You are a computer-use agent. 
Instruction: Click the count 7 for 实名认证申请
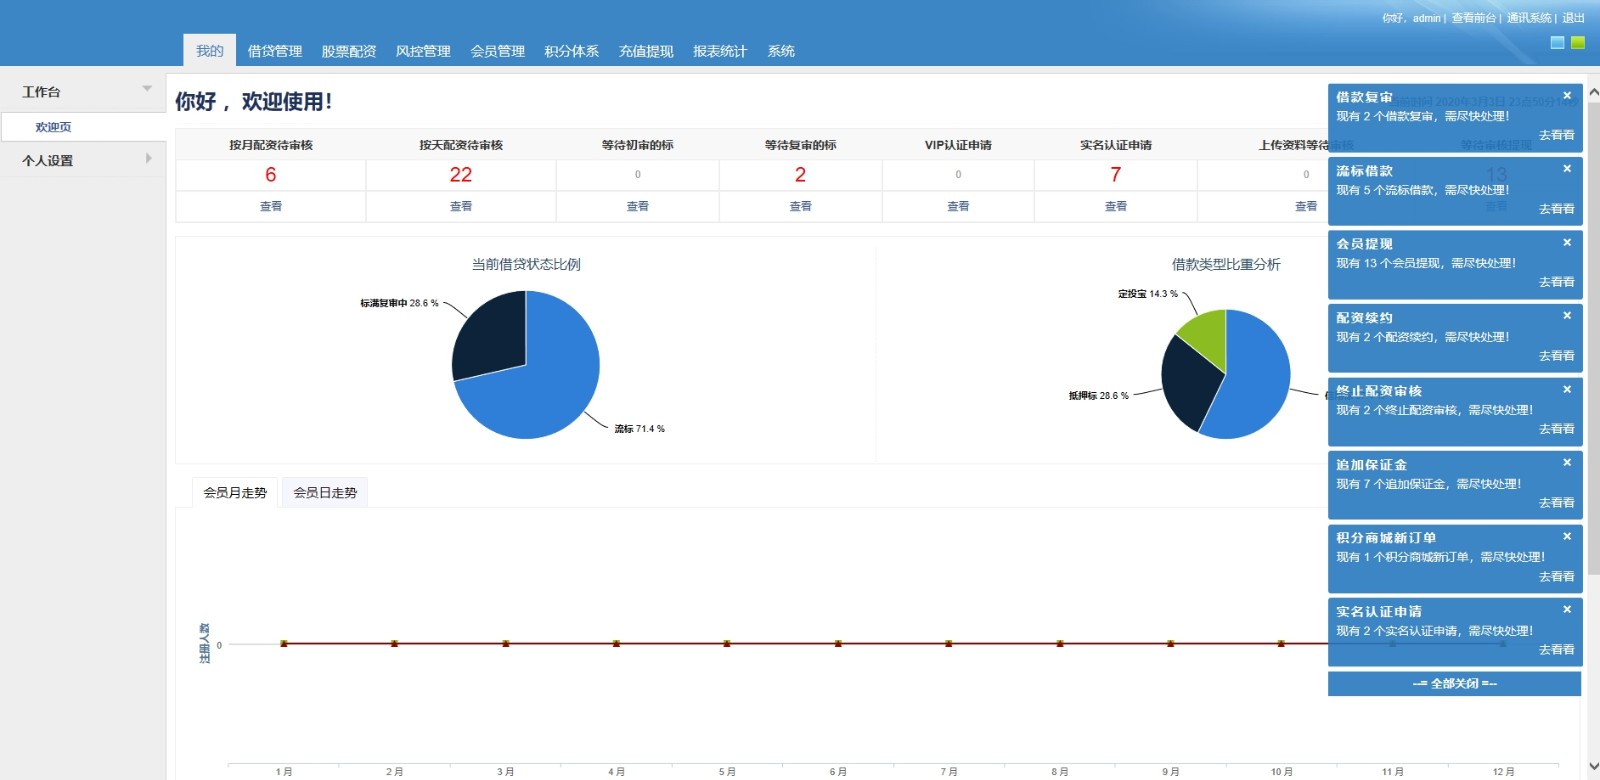click(x=1115, y=175)
